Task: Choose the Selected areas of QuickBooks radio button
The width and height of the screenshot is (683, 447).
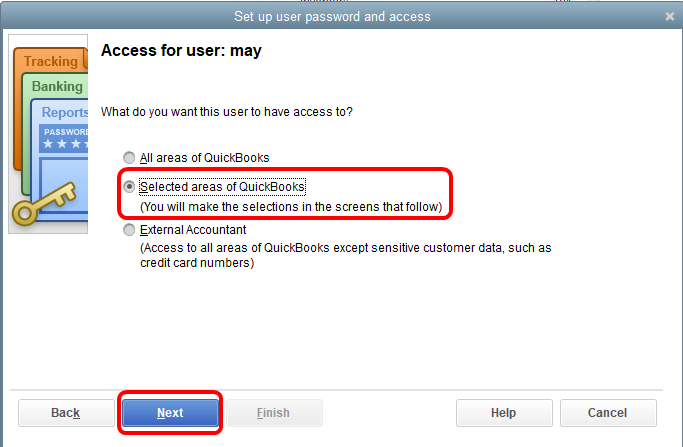Action: click(x=128, y=187)
